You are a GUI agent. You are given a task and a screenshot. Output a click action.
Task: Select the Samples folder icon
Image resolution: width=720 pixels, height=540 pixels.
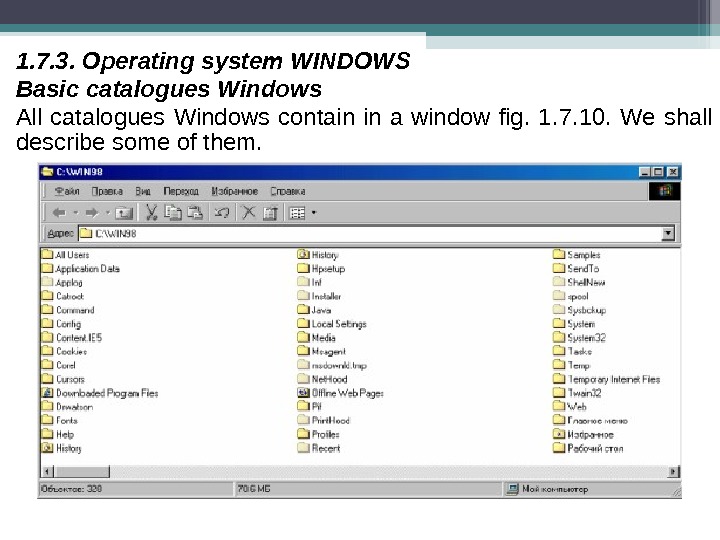(x=559, y=254)
